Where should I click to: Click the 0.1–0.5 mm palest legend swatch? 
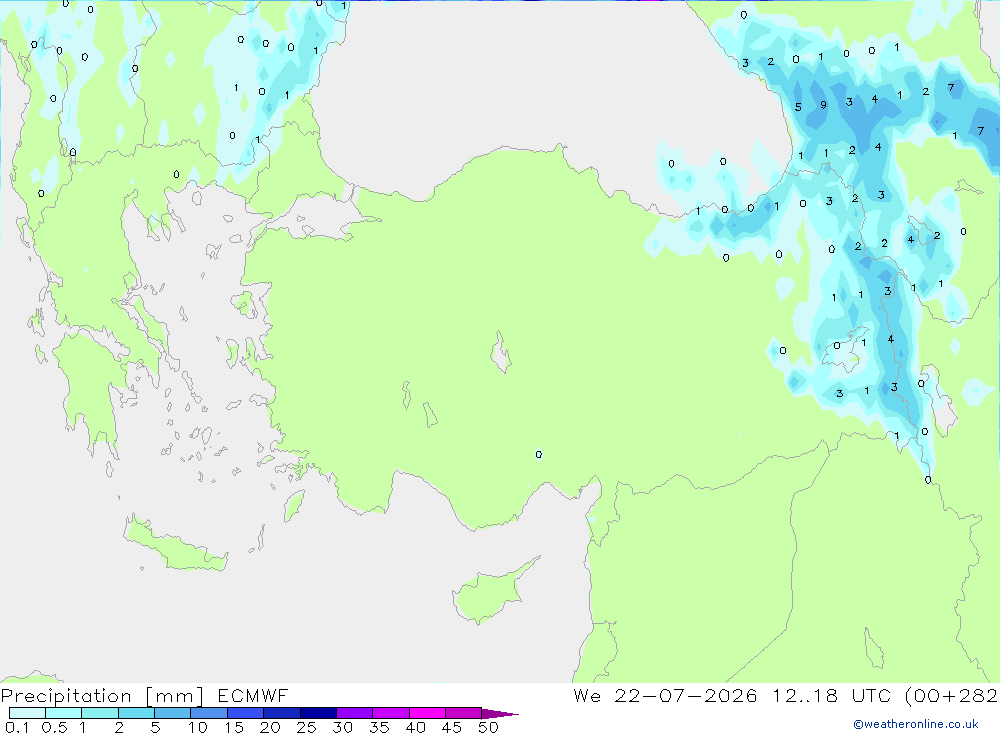[27, 713]
